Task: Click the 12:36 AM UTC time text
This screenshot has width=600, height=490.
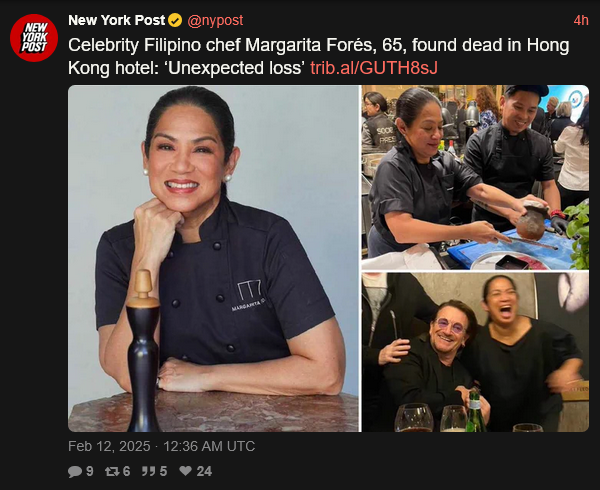Action: [x=209, y=446]
